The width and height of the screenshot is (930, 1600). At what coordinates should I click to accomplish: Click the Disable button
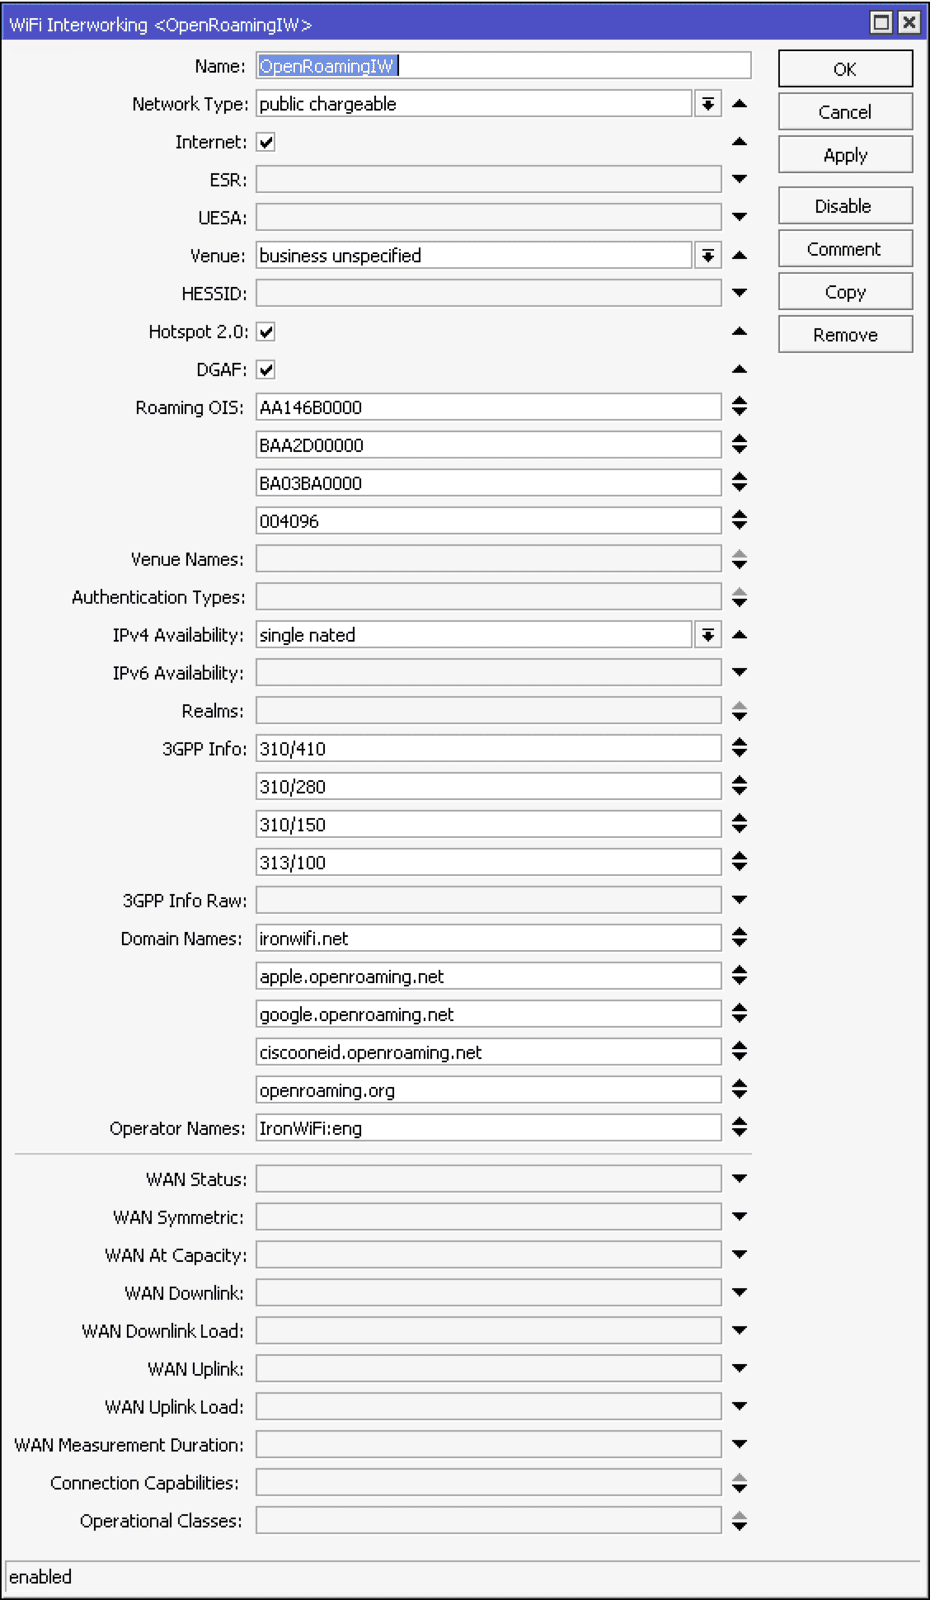pyautogui.click(x=845, y=206)
